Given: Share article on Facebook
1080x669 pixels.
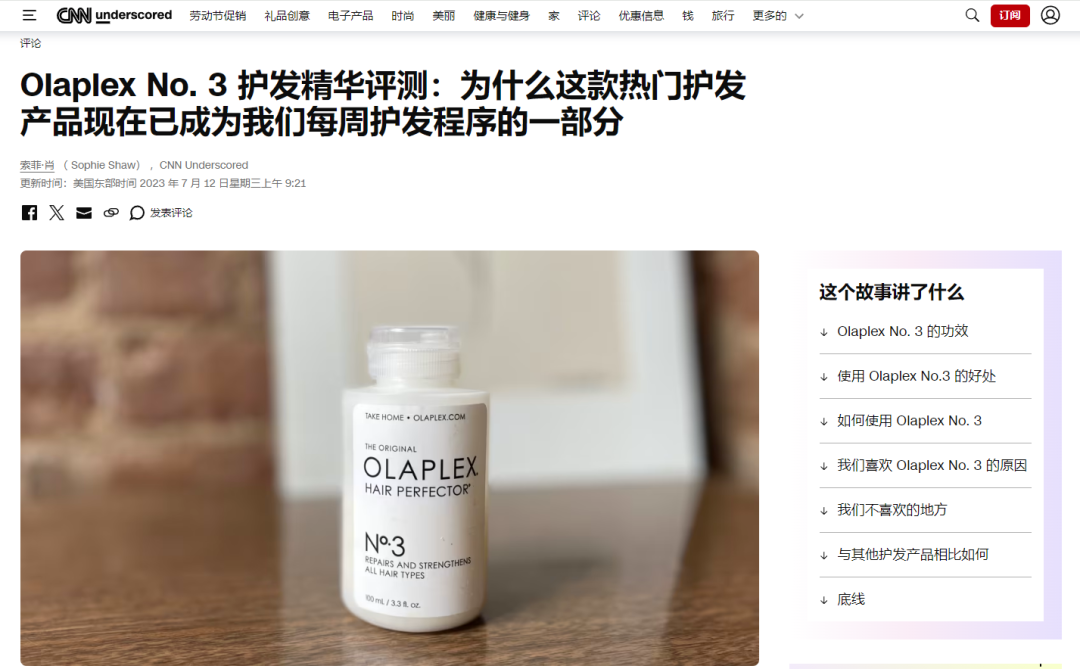Looking at the screenshot, I should click(x=29, y=213).
